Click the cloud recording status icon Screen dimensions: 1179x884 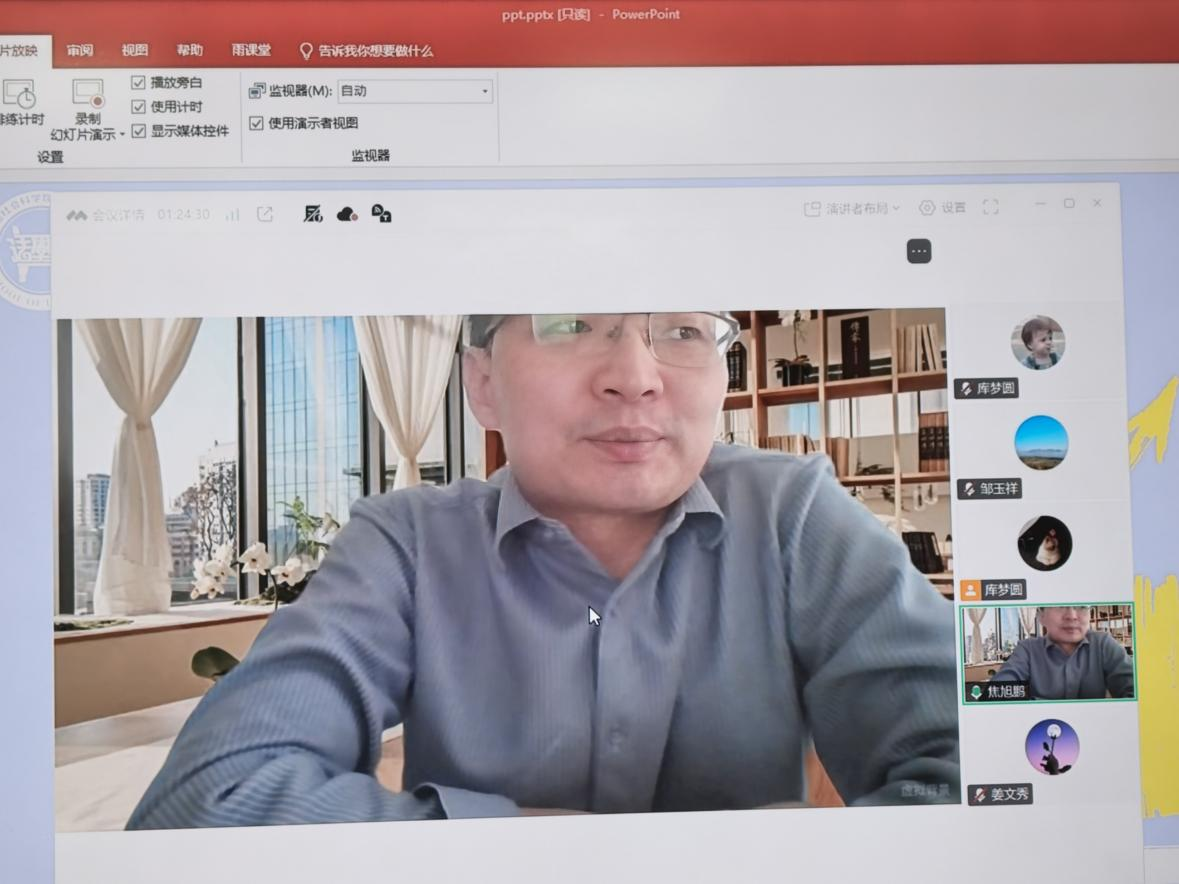(346, 214)
